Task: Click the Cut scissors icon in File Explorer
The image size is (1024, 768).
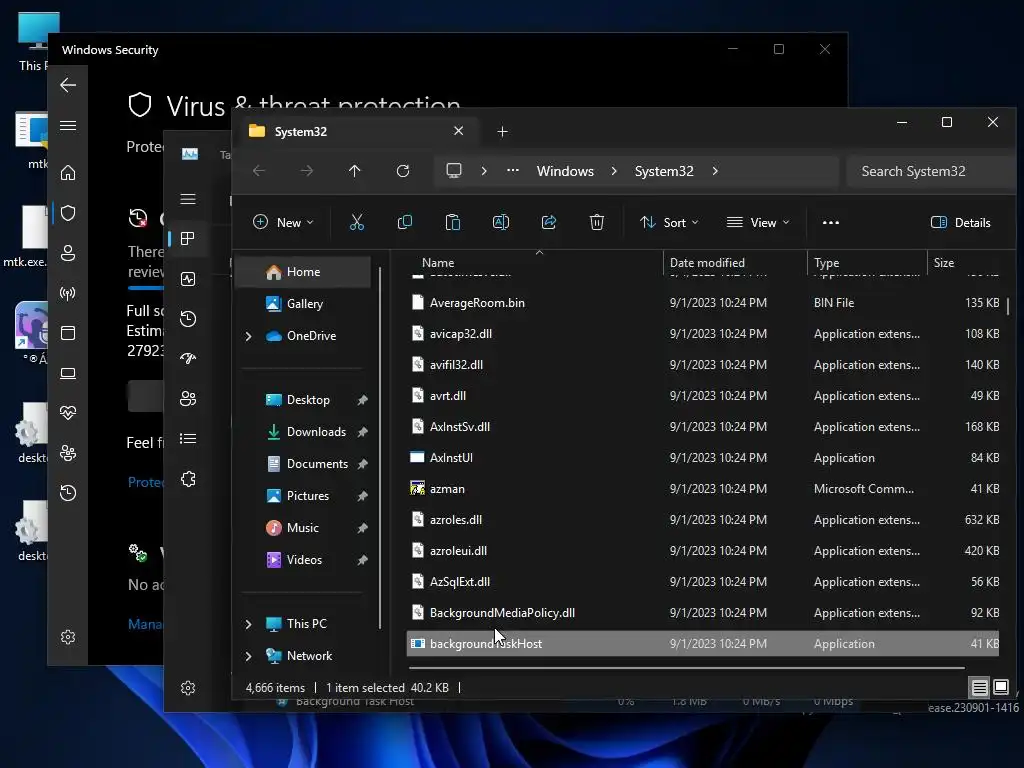Action: [357, 223]
